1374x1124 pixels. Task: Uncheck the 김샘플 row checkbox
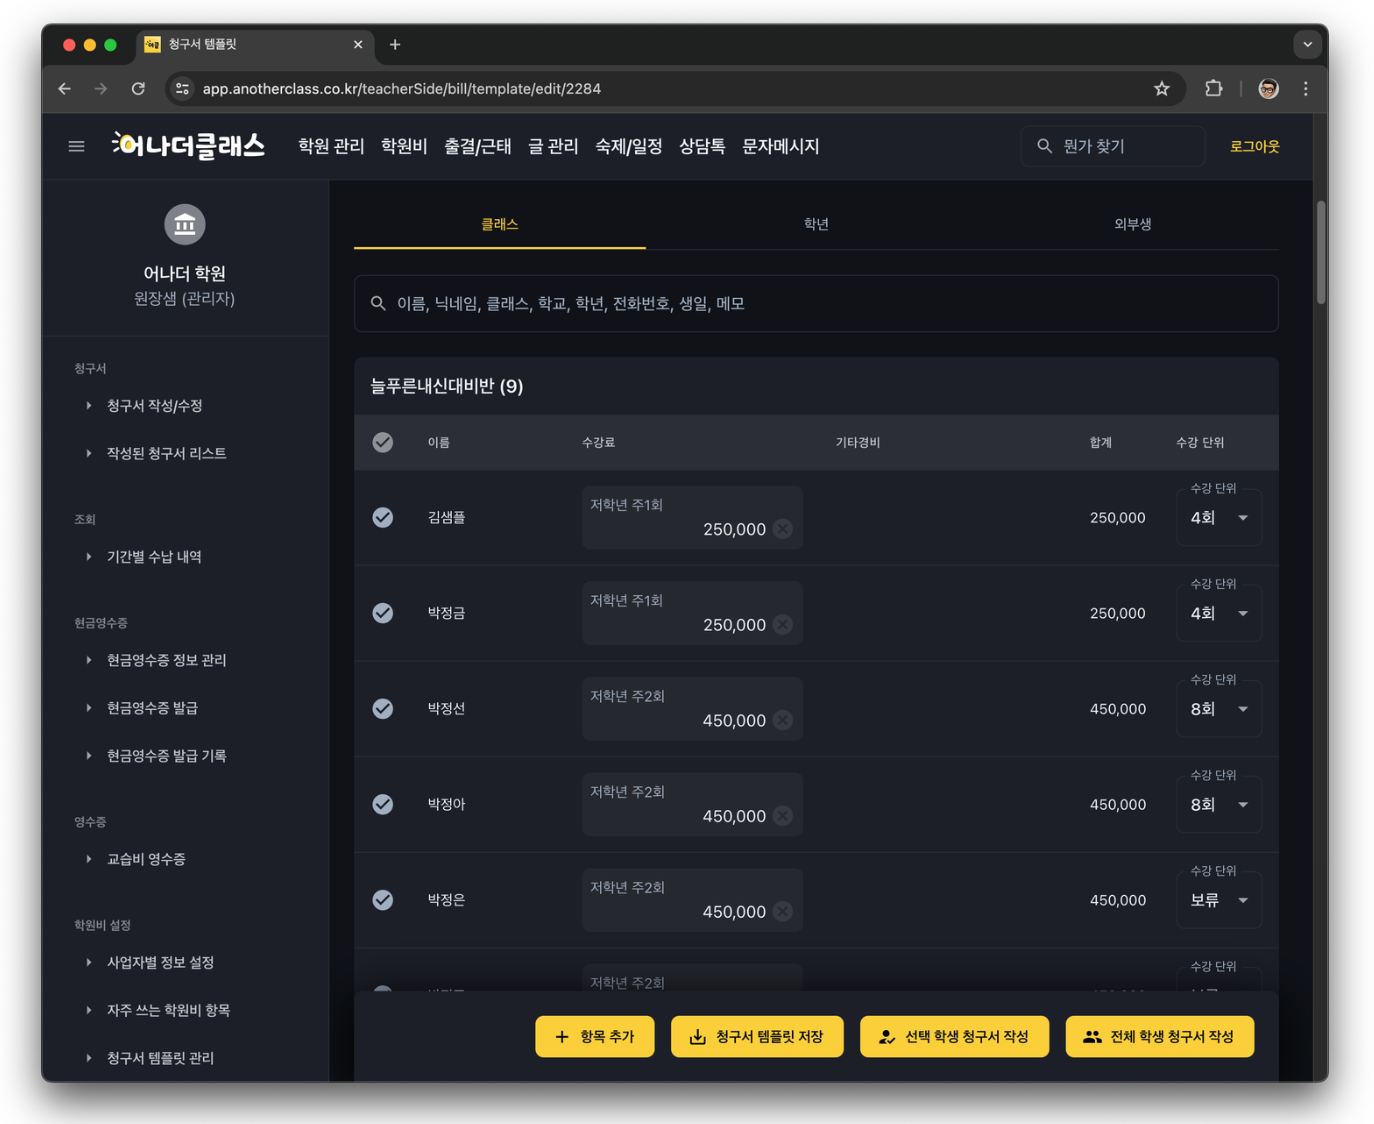pyautogui.click(x=383, y=517)
